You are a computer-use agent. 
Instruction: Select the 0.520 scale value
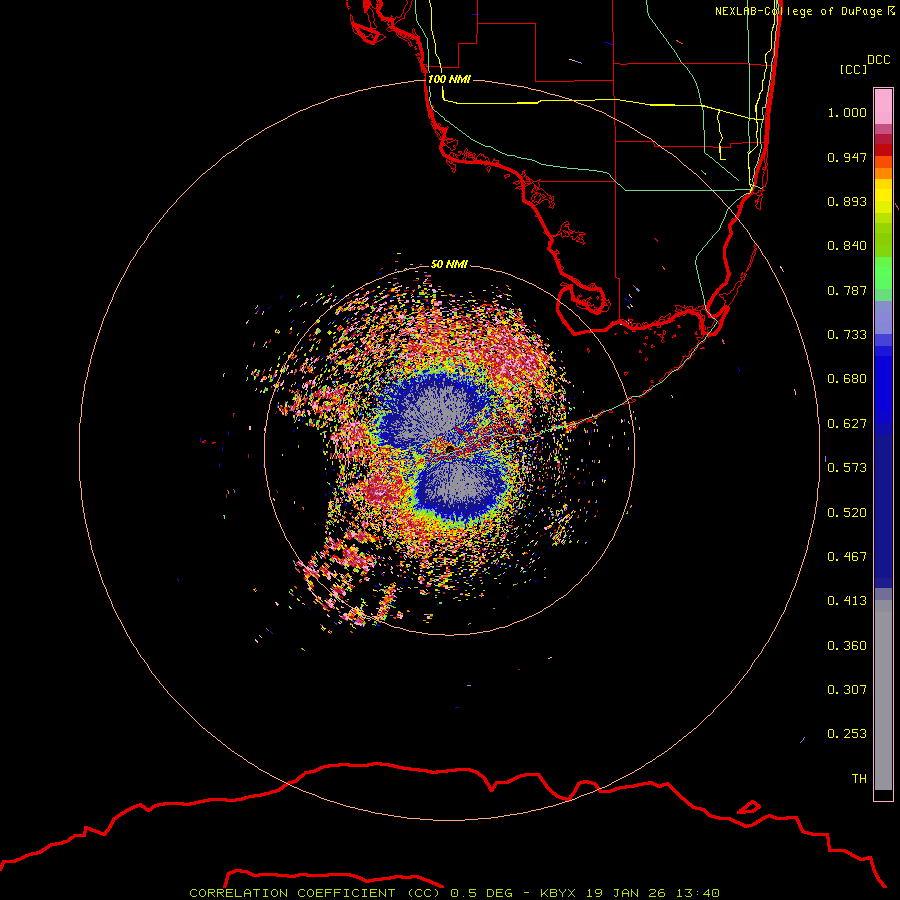[847, 513]
